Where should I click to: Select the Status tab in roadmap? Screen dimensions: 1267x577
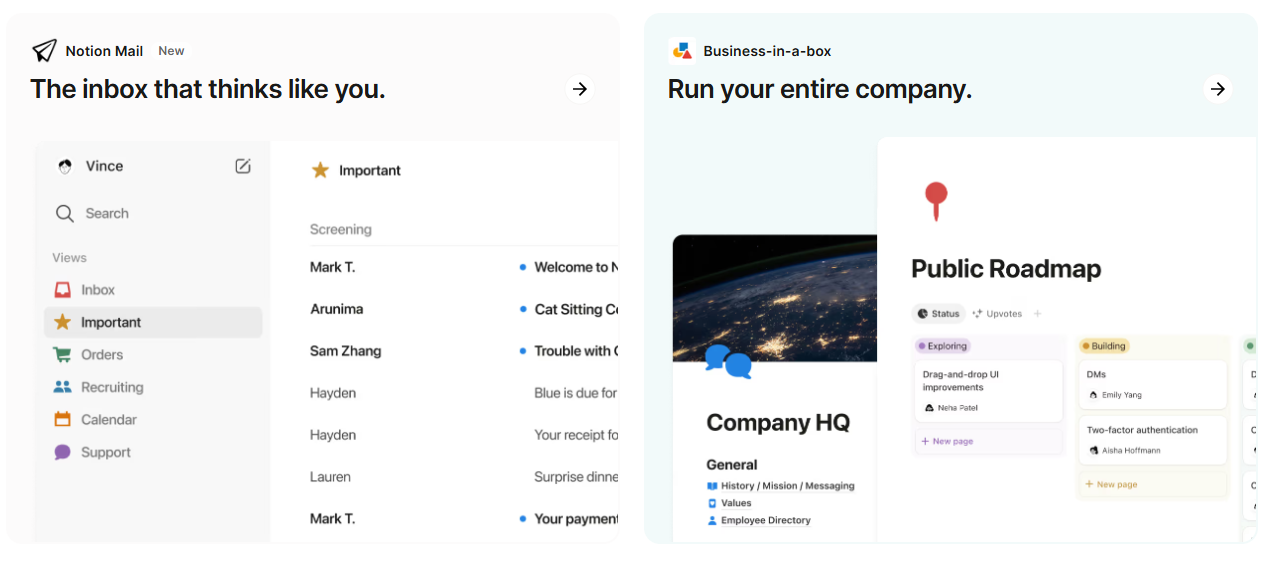click(x=938, y=314)
